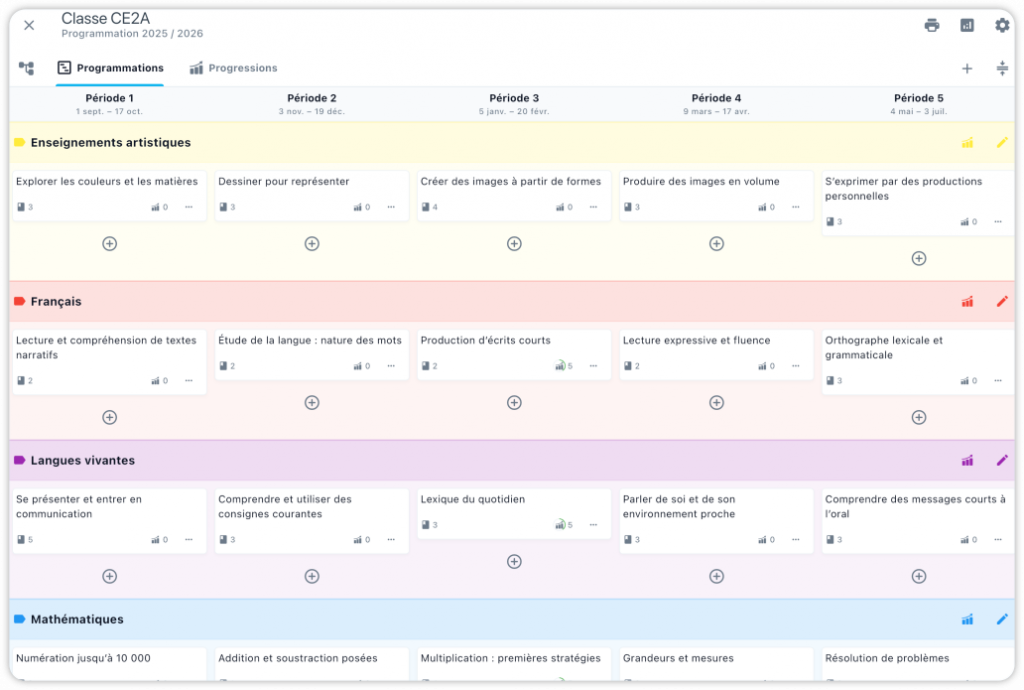Click the plus icon in the tab bar
The width and height of the screenshot is (1024, 690).
click(x=967, y=69)
